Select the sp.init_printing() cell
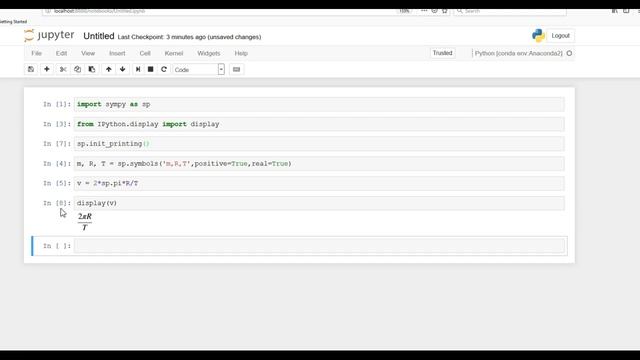The height and width of the screenshot is (360, 640). (x=319, y=144)
